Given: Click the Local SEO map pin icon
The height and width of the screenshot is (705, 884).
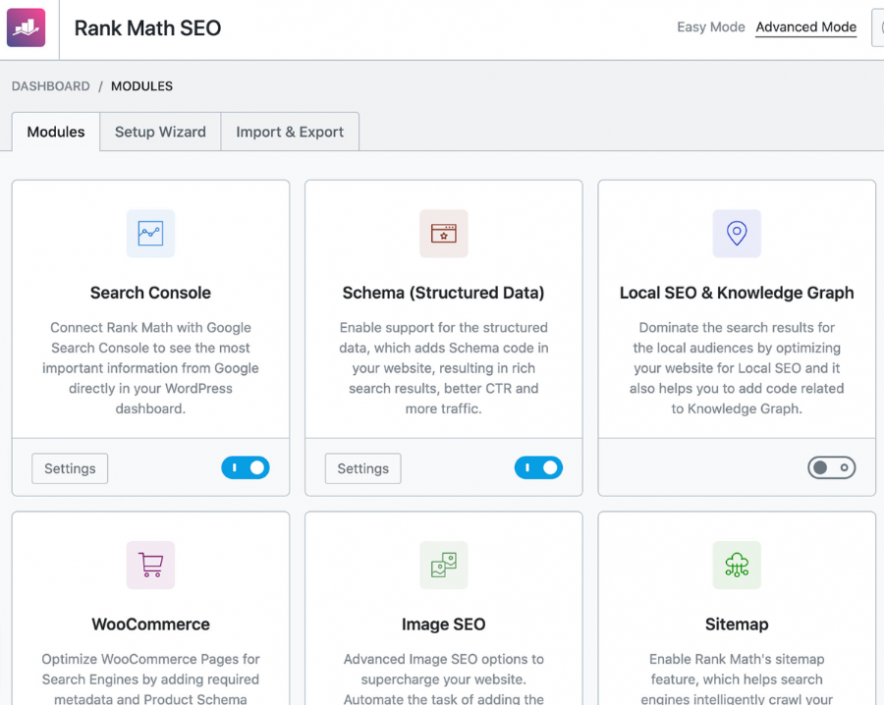Looking at the screenshot, I should [x=736, y=234].
